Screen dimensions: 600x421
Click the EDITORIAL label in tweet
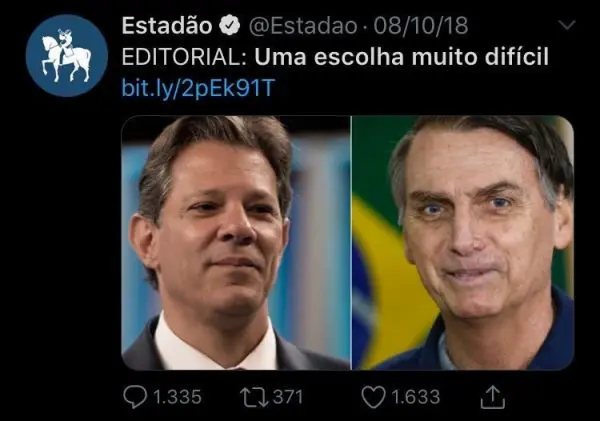pos(184,57)
